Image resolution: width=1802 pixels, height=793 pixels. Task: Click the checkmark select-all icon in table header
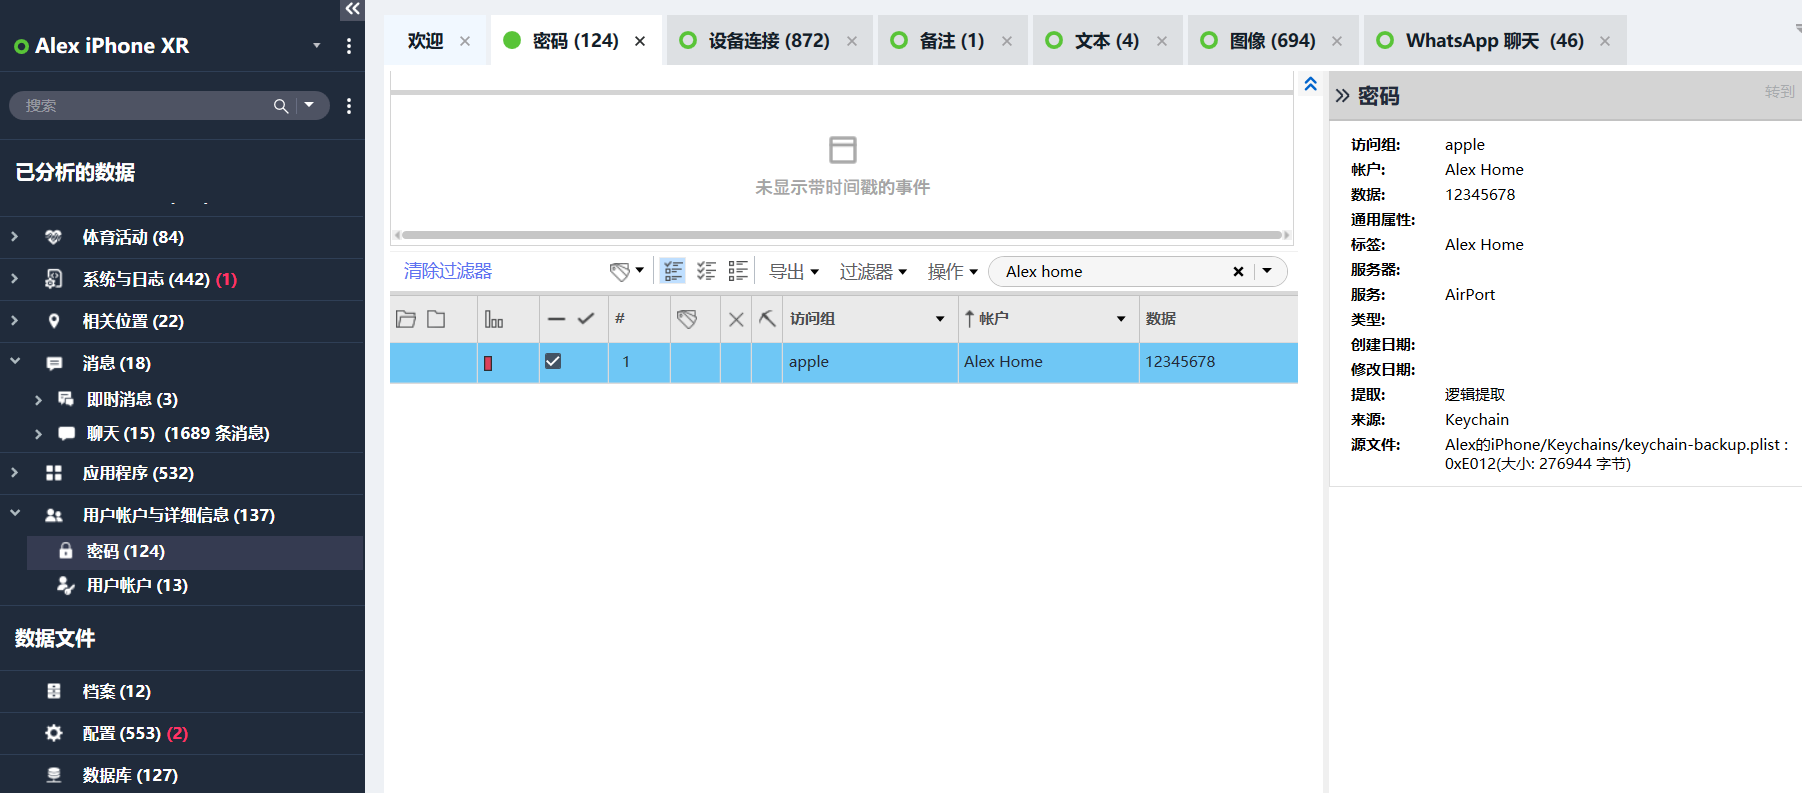tap(586, 319)
